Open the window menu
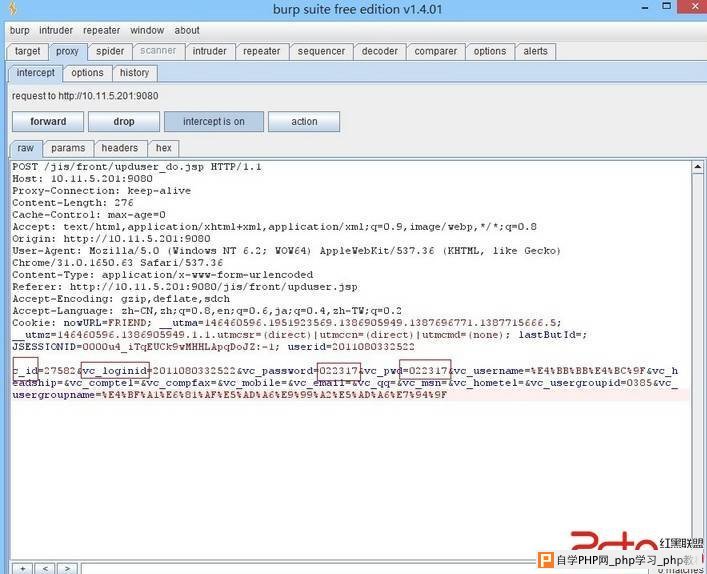707x574 pixels. click(147, 30)
